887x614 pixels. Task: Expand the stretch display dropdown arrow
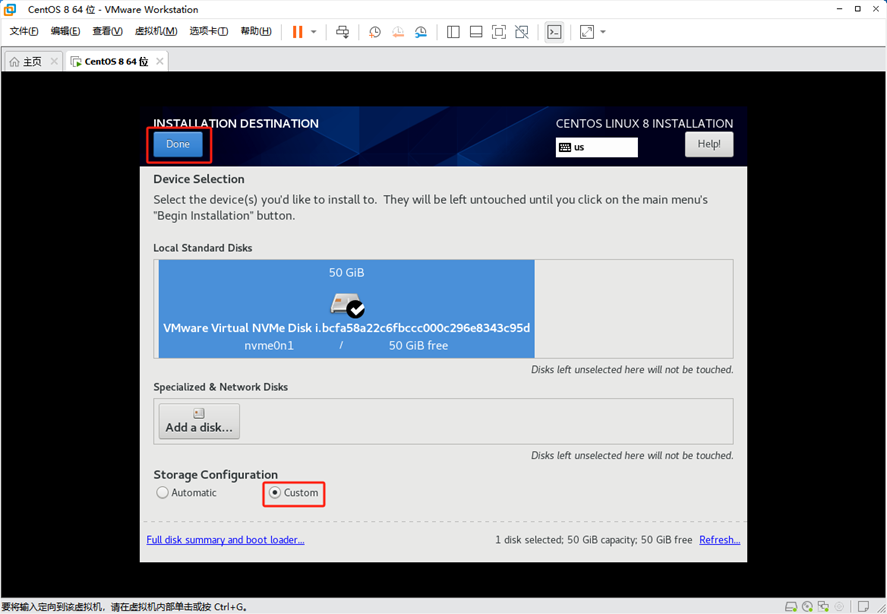603,32
